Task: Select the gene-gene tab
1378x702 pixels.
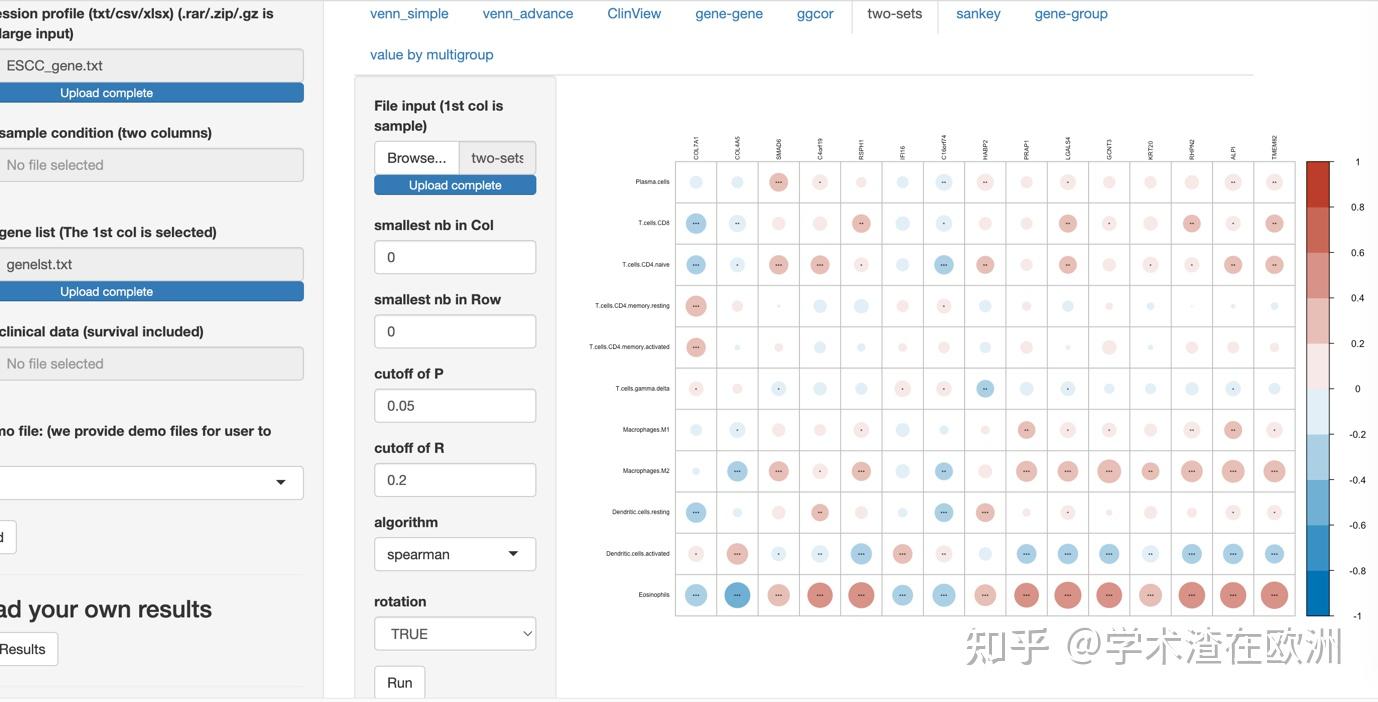Action: coord(729,13)
